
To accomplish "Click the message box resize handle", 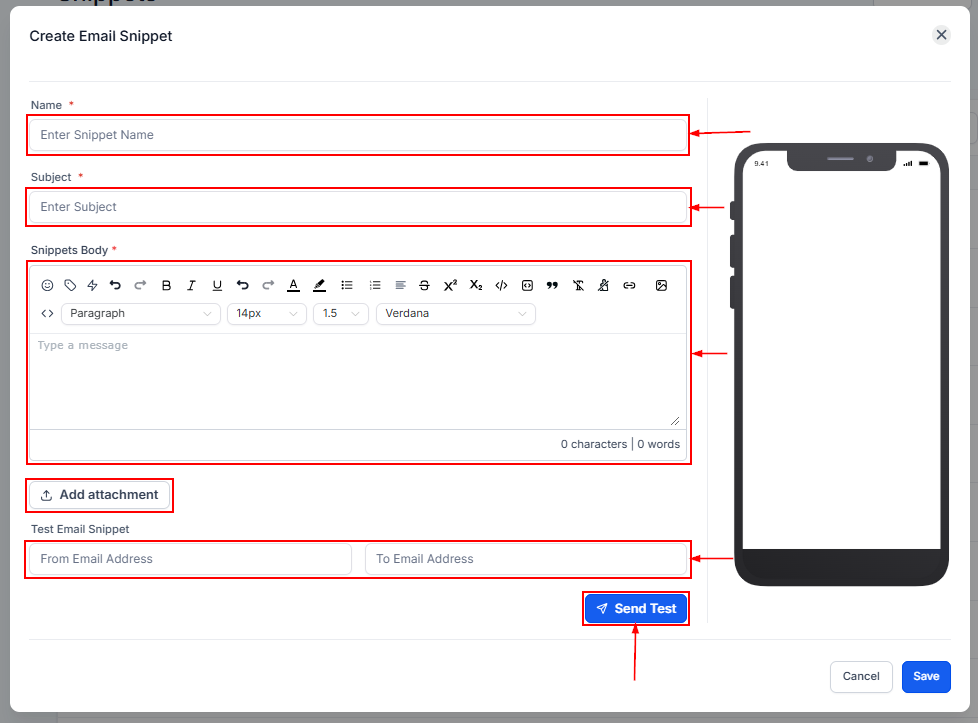I will click(675, 421).
